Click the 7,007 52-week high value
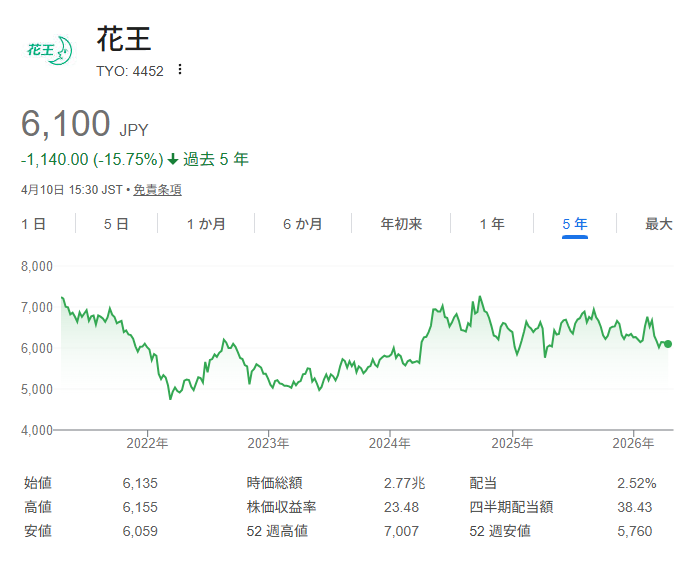 pos(401,531)
